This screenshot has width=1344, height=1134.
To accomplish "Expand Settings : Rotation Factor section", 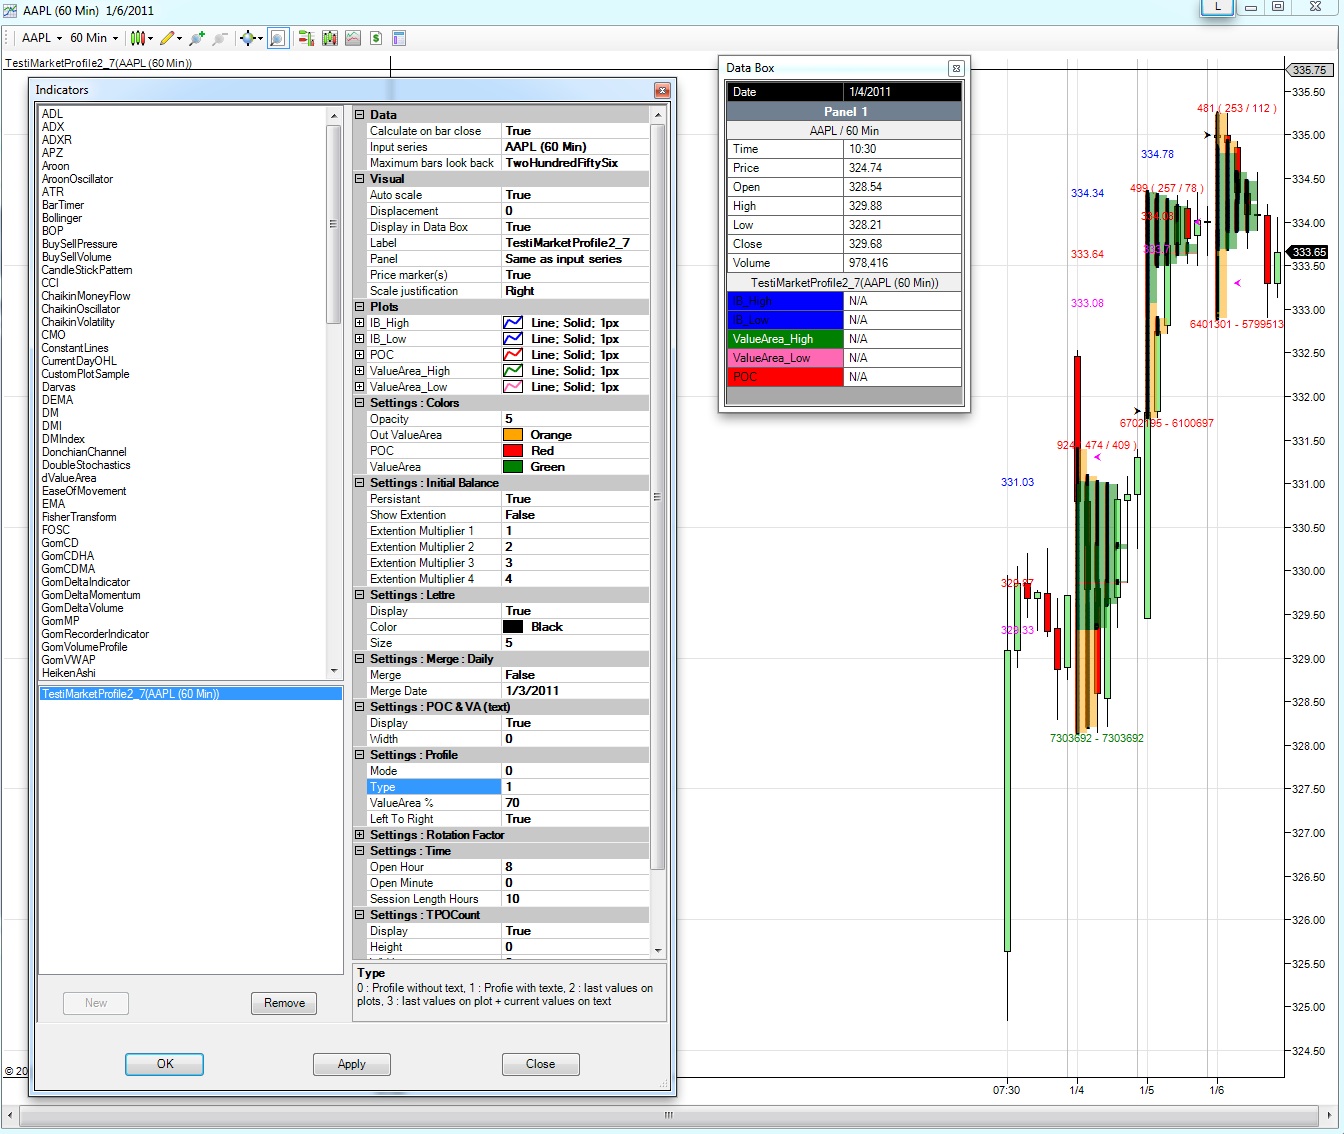I will click(x=360, y=835).
